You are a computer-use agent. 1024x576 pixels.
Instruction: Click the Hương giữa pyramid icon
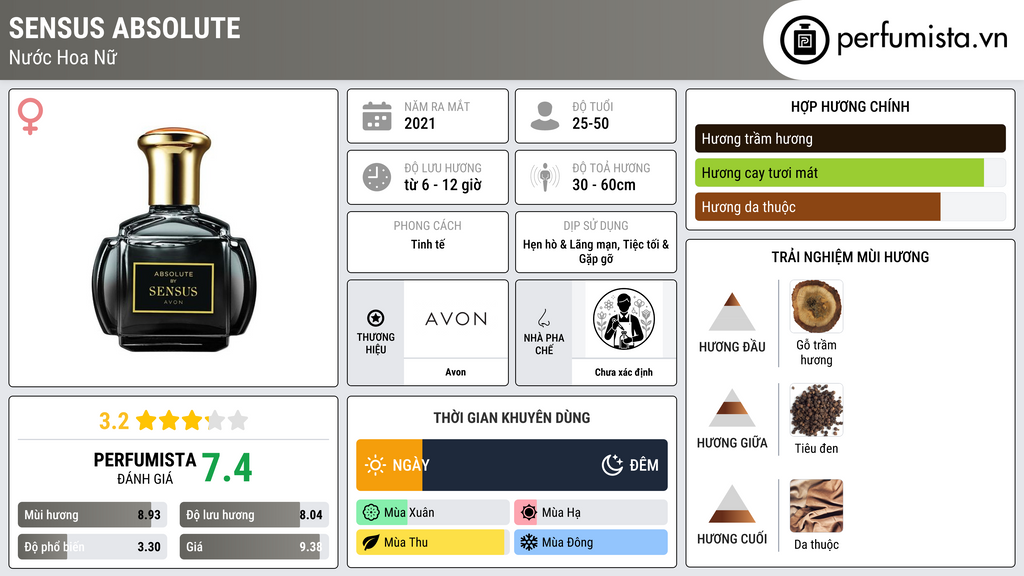coord(732,408)
